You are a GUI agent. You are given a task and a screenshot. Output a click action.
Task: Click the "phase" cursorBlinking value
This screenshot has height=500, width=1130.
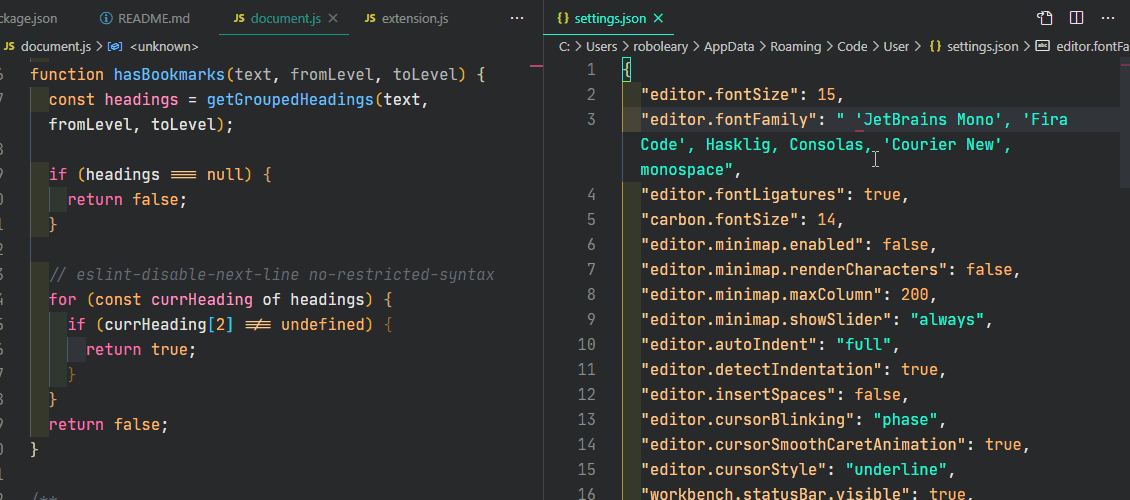click(905, 419)
